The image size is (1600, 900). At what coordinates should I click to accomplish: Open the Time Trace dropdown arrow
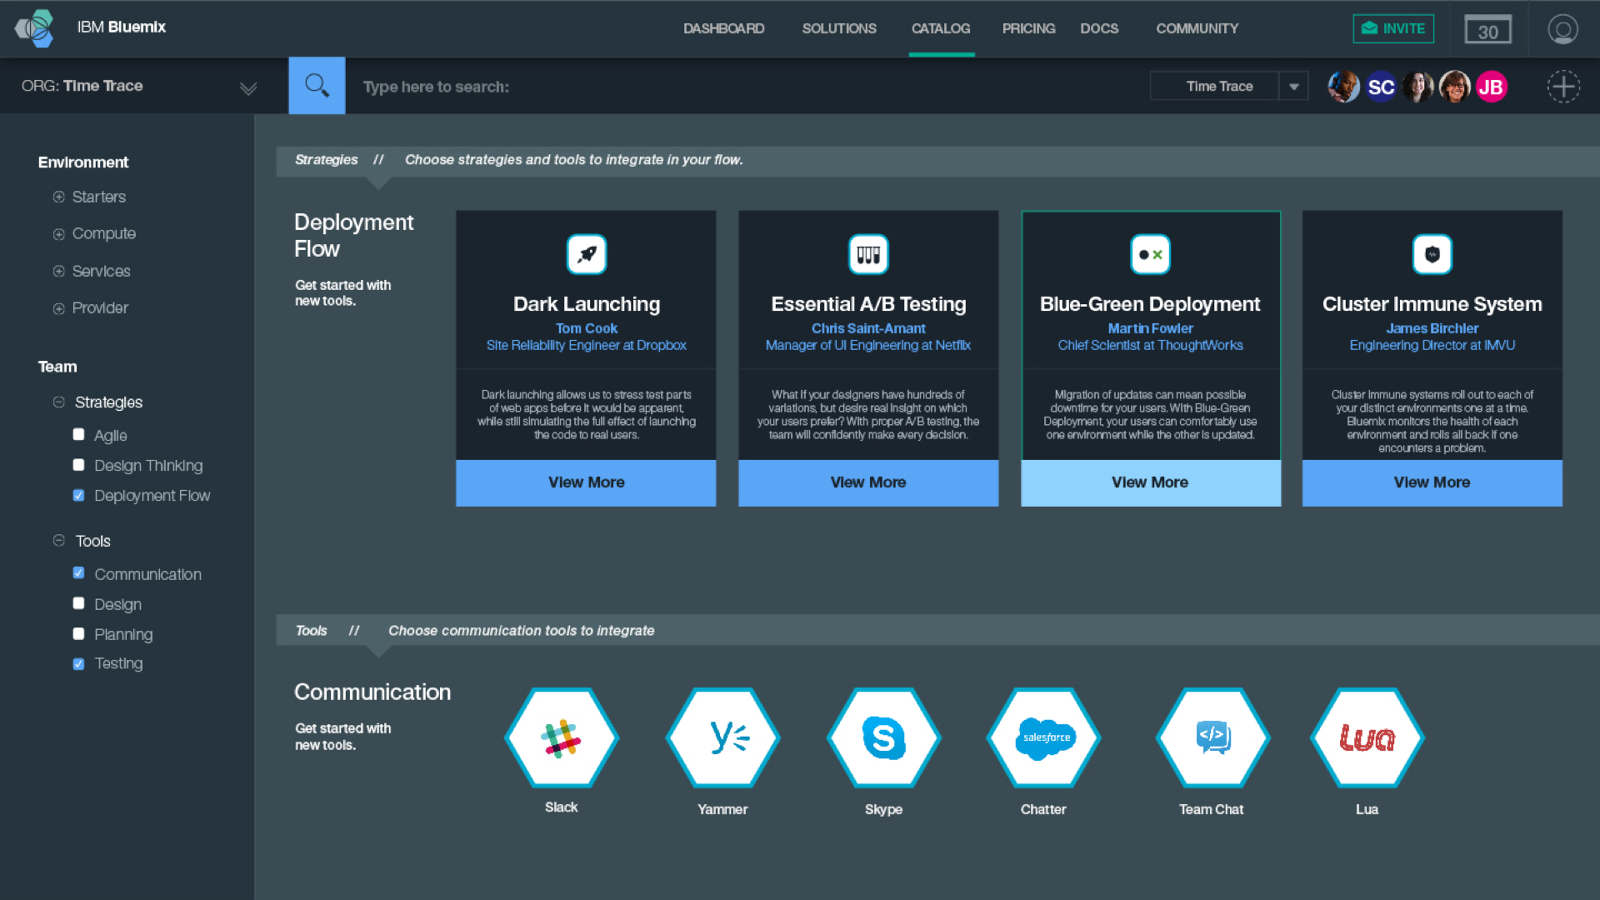pos(1293,87)
